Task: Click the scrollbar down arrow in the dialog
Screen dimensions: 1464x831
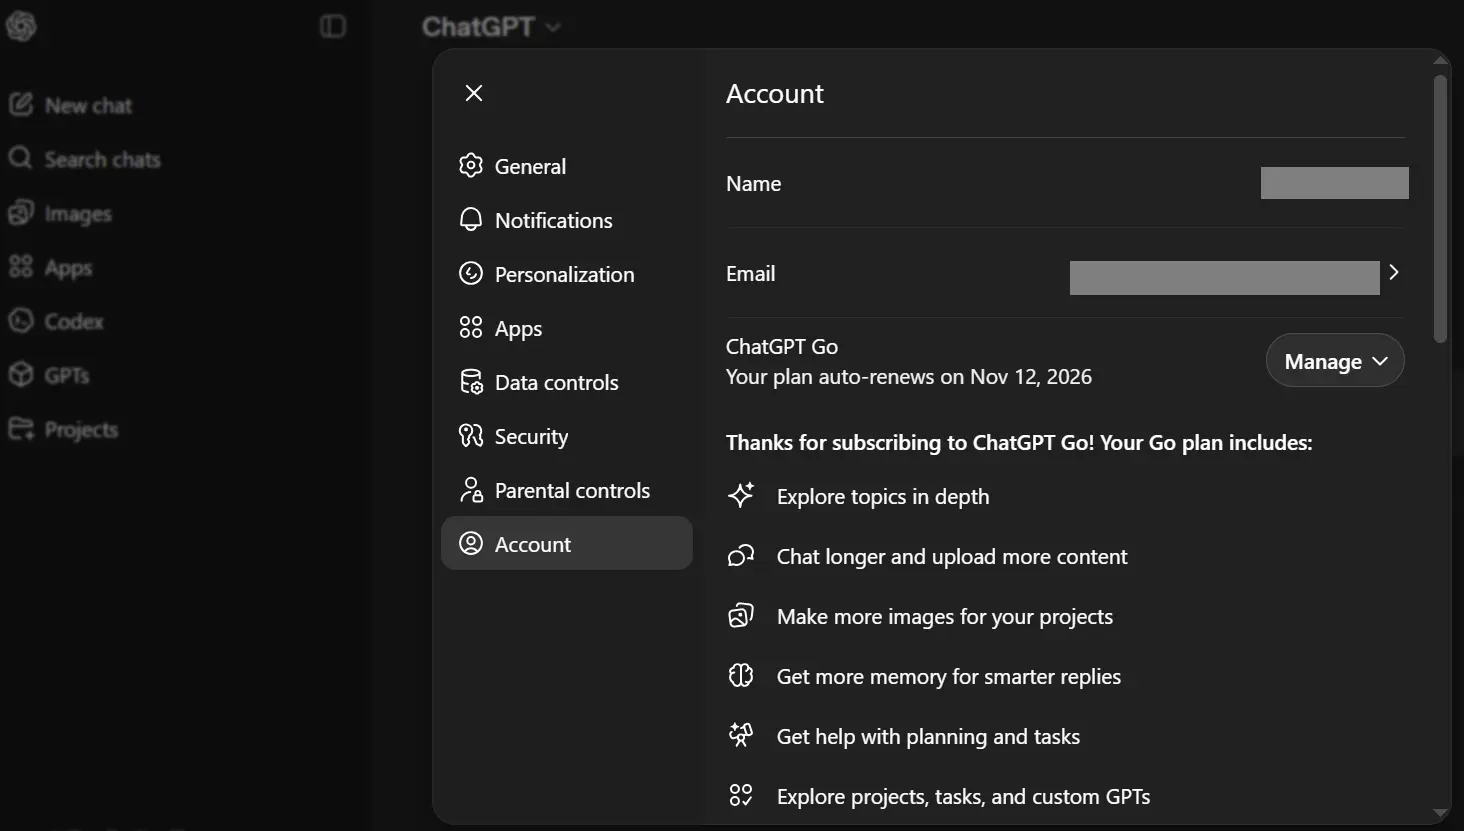Action: point(1440,814)
